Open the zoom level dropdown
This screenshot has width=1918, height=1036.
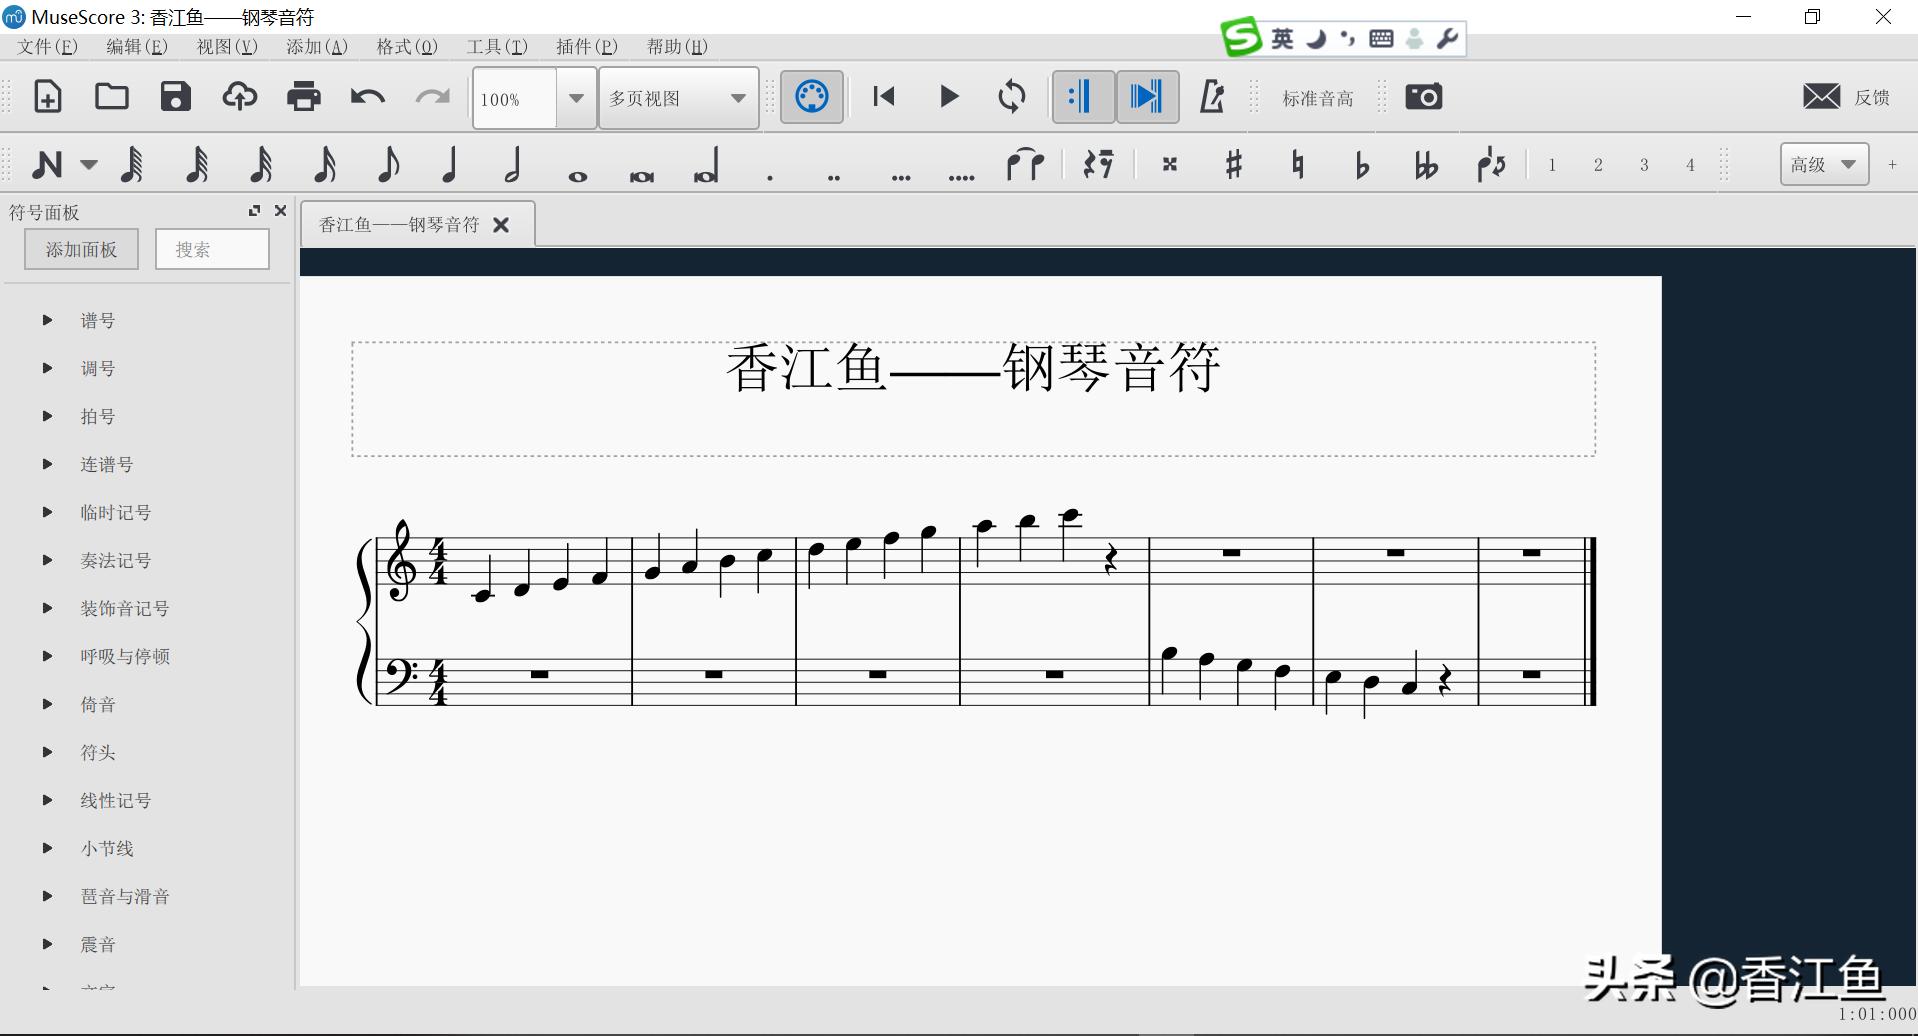pos(576,98)
